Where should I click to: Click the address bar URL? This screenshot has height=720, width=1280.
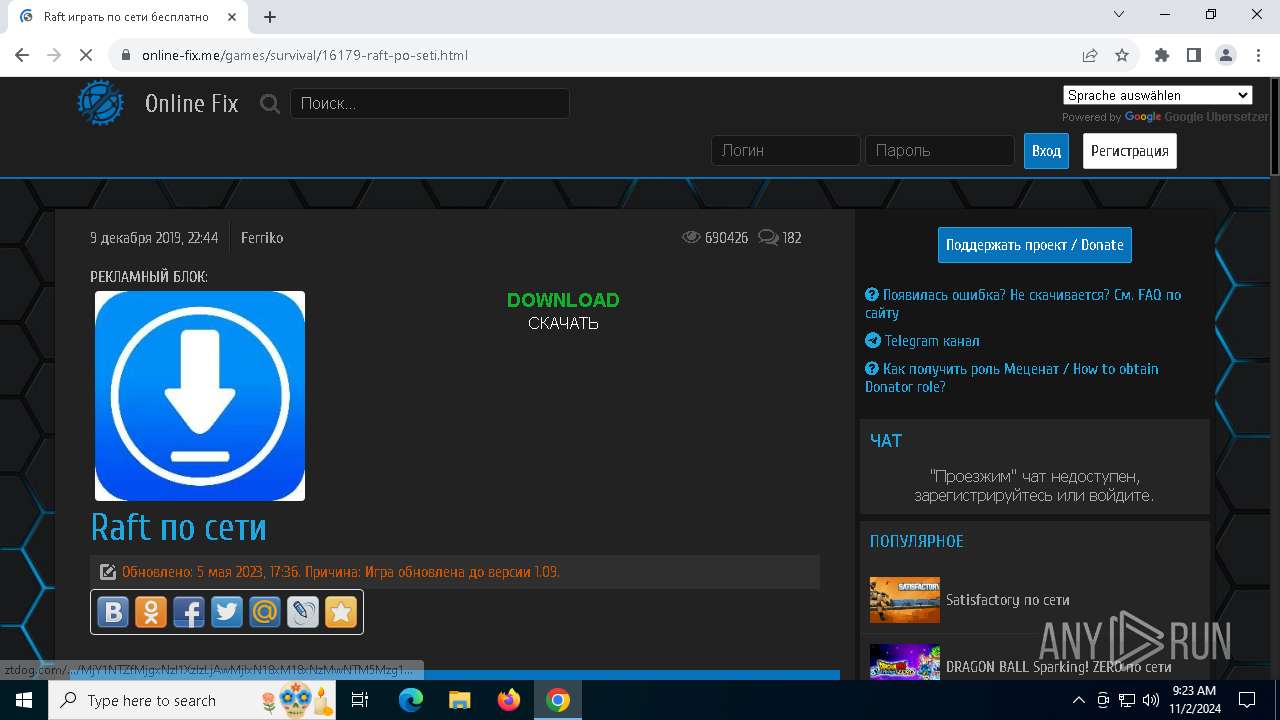(305, 55)
